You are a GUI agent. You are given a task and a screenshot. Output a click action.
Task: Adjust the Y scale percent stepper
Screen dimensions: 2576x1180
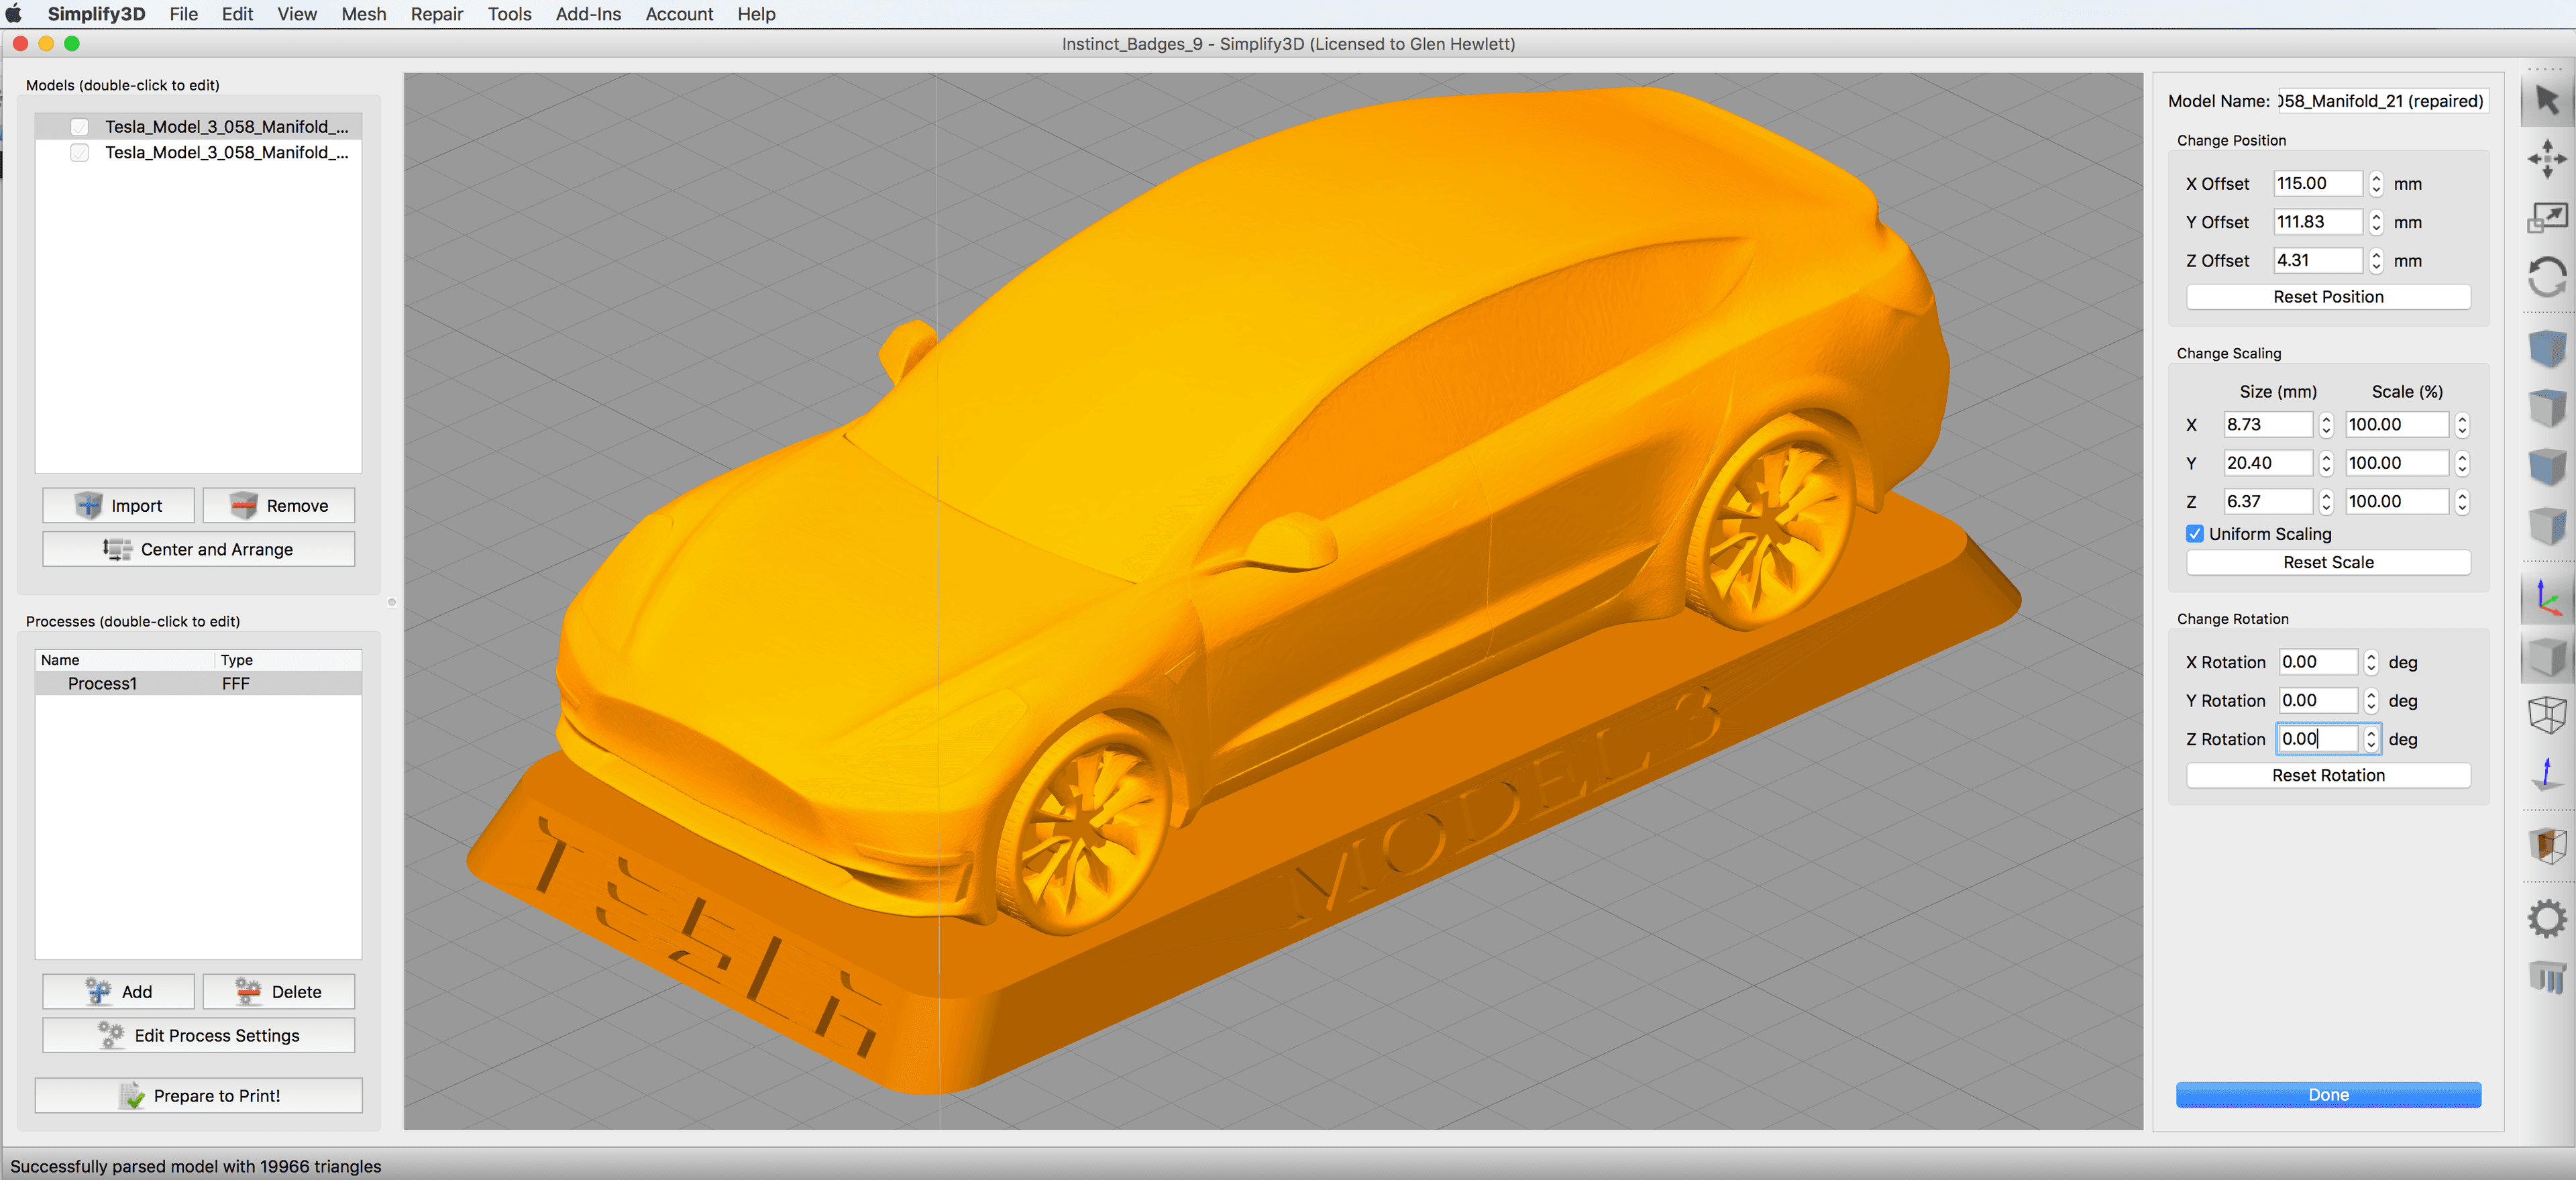2461,463
